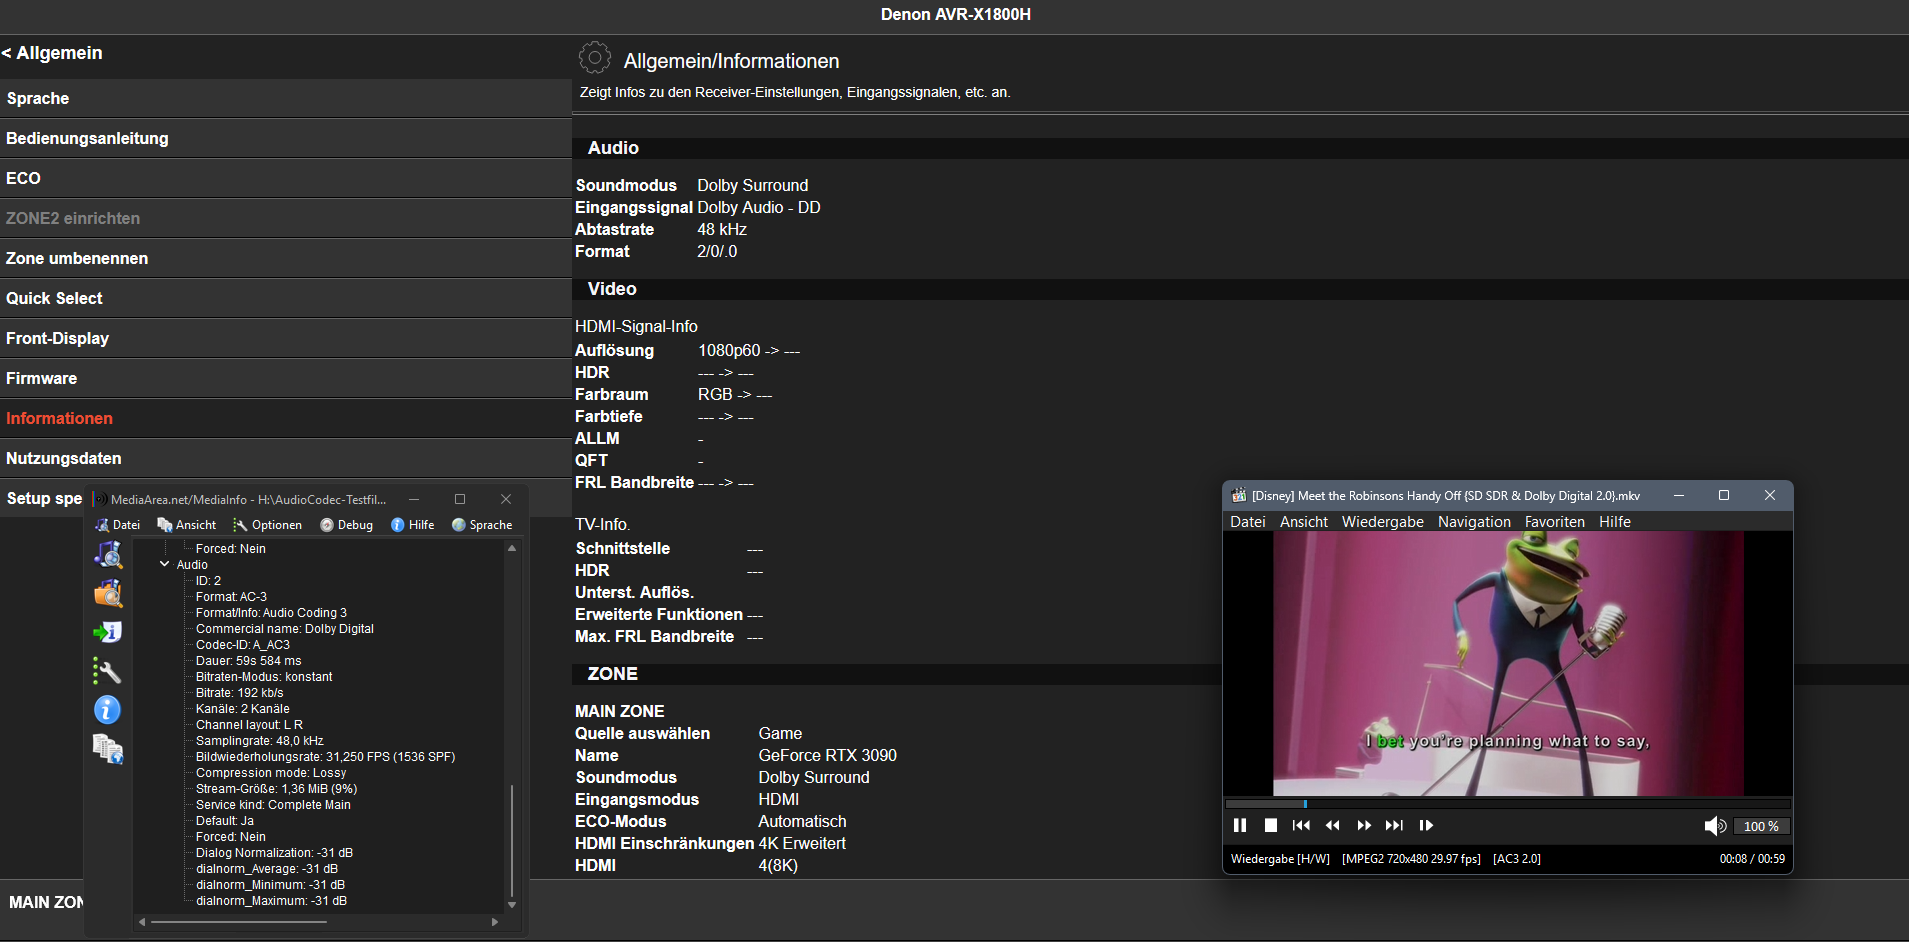This screenshot has height=942, width=1909.
Task: Rewind the Meet the Robinsons video
Action: tap(1332, 825)
